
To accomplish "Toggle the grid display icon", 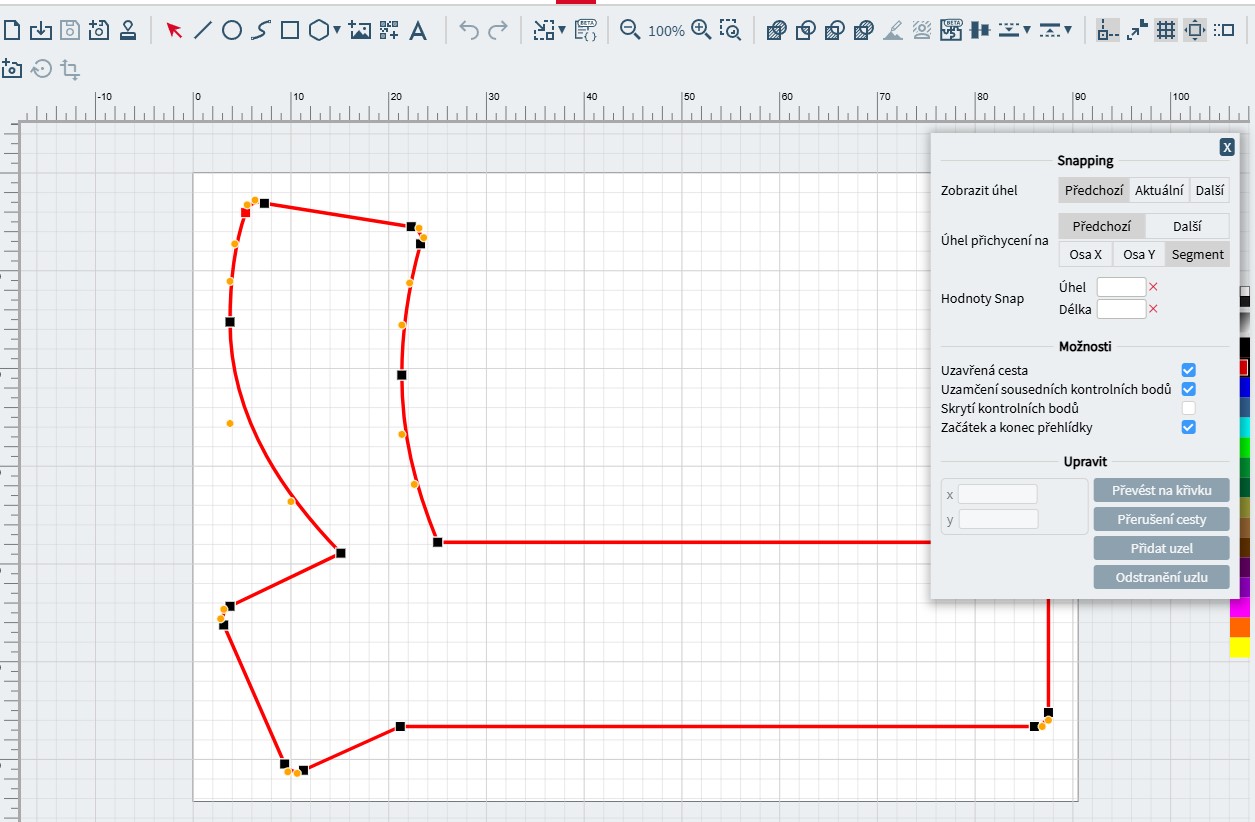I will point(1165,31).
